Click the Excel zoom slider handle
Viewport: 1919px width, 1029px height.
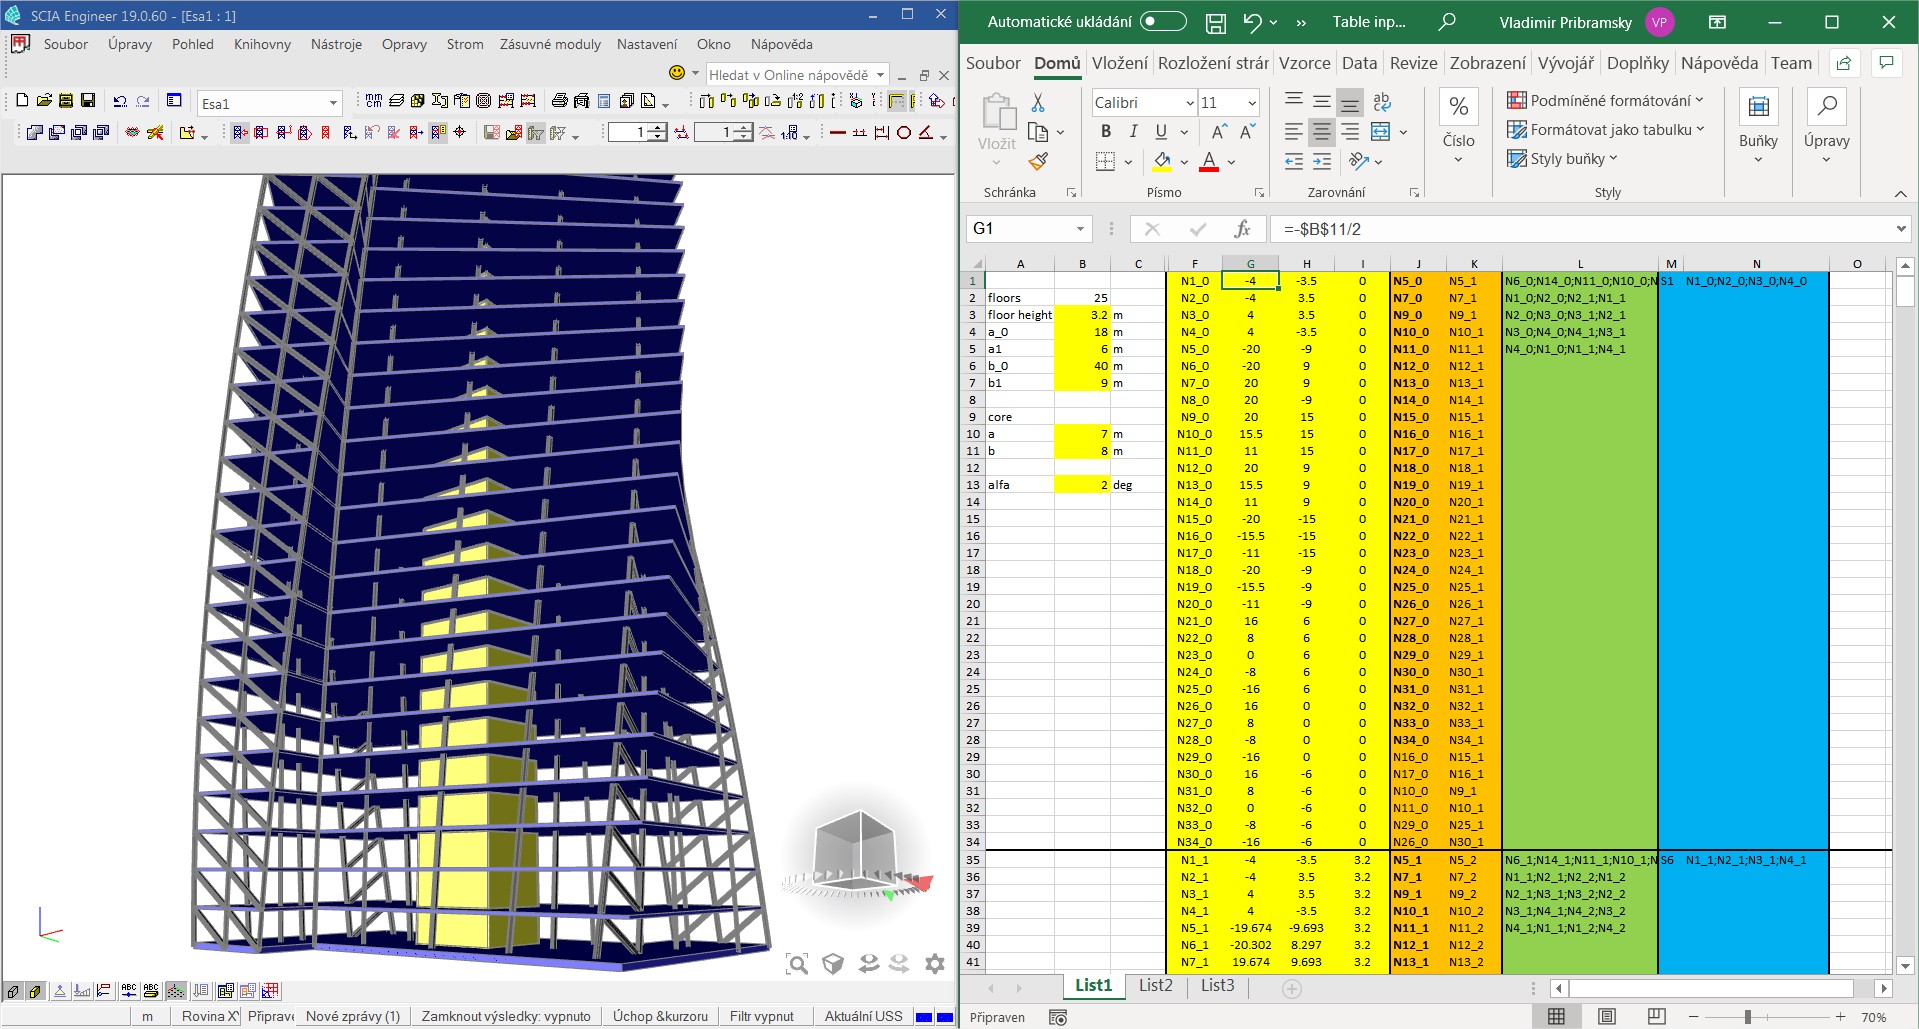pos(1747,1017)
